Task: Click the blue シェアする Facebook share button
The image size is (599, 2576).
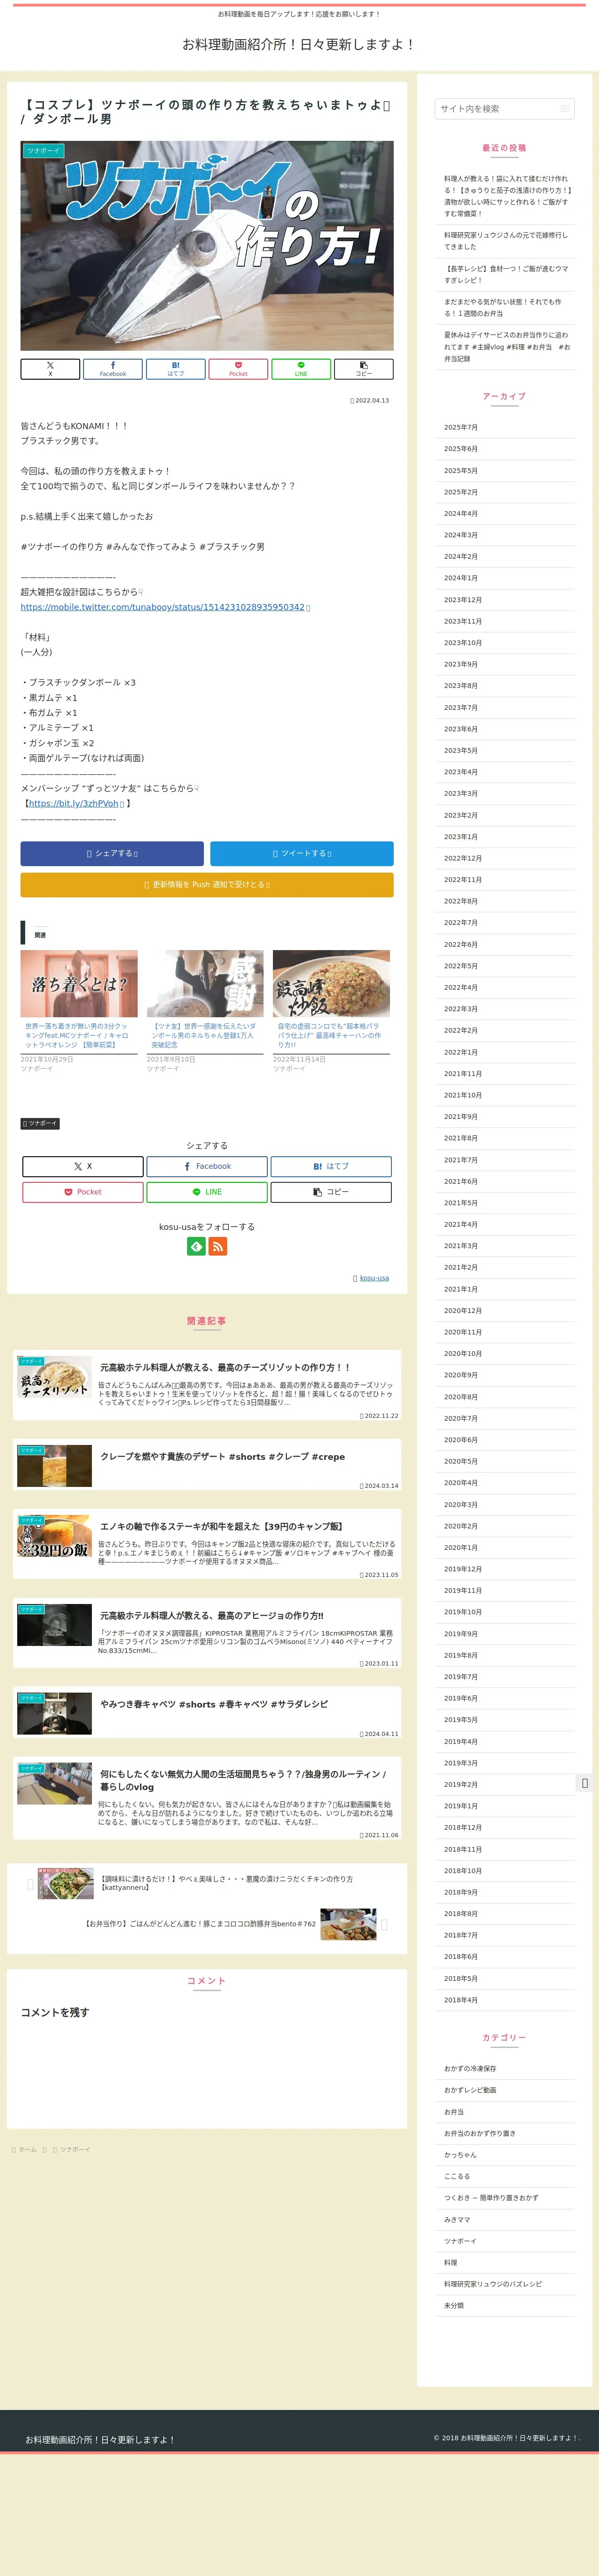Action: pos(112,853)
